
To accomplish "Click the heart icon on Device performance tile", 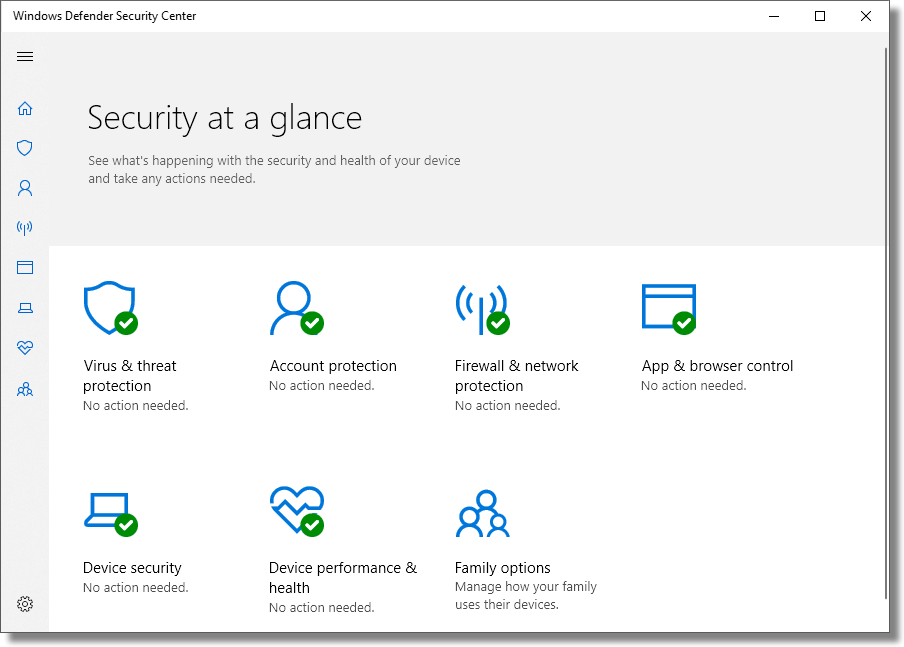I will [x=296, y=509].
